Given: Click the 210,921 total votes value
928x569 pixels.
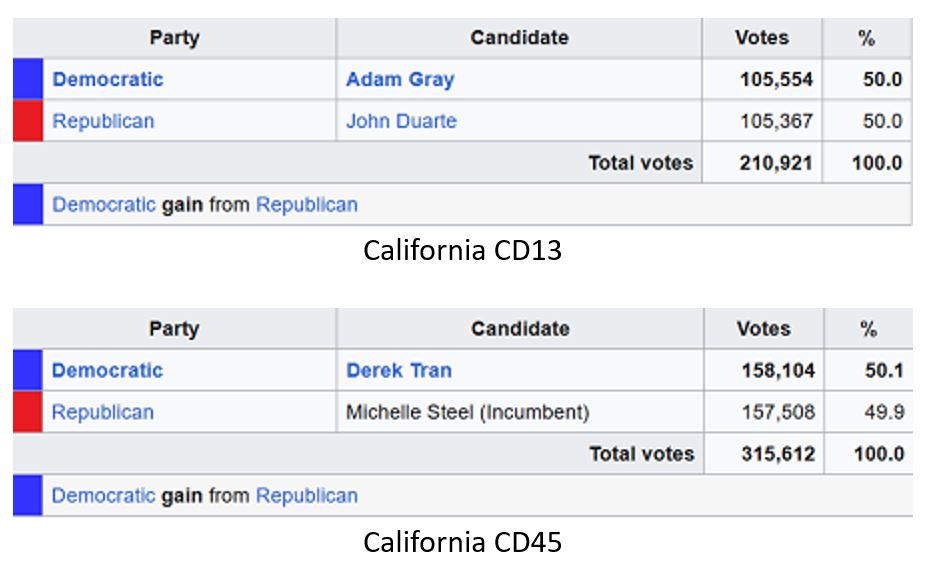Looking at the screenshot, I should [x=777, y=164].
